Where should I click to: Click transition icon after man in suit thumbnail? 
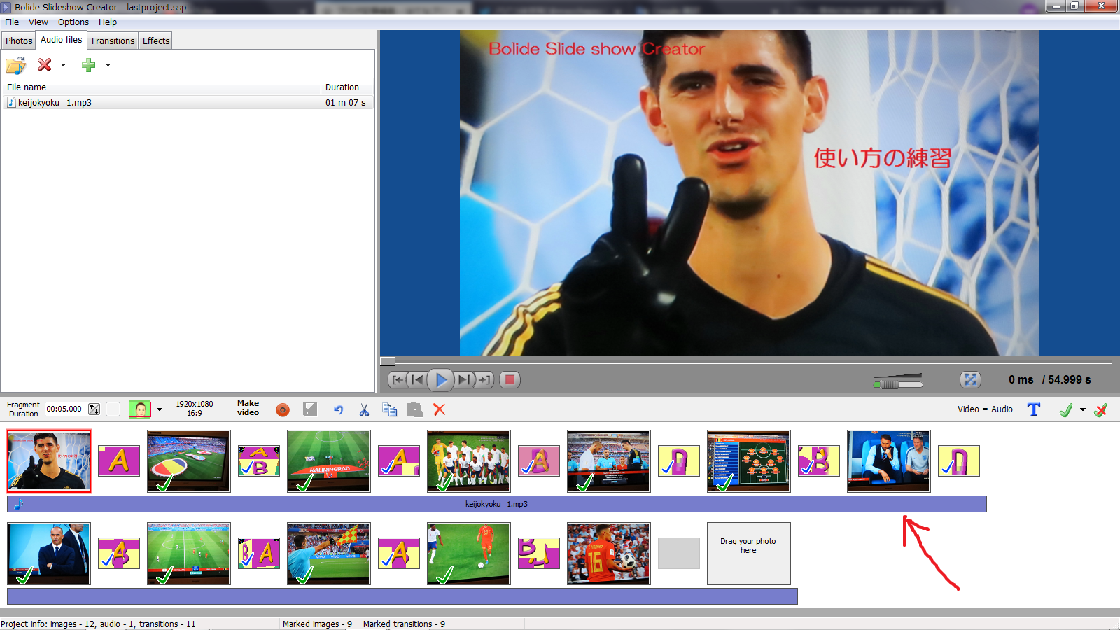119,554
